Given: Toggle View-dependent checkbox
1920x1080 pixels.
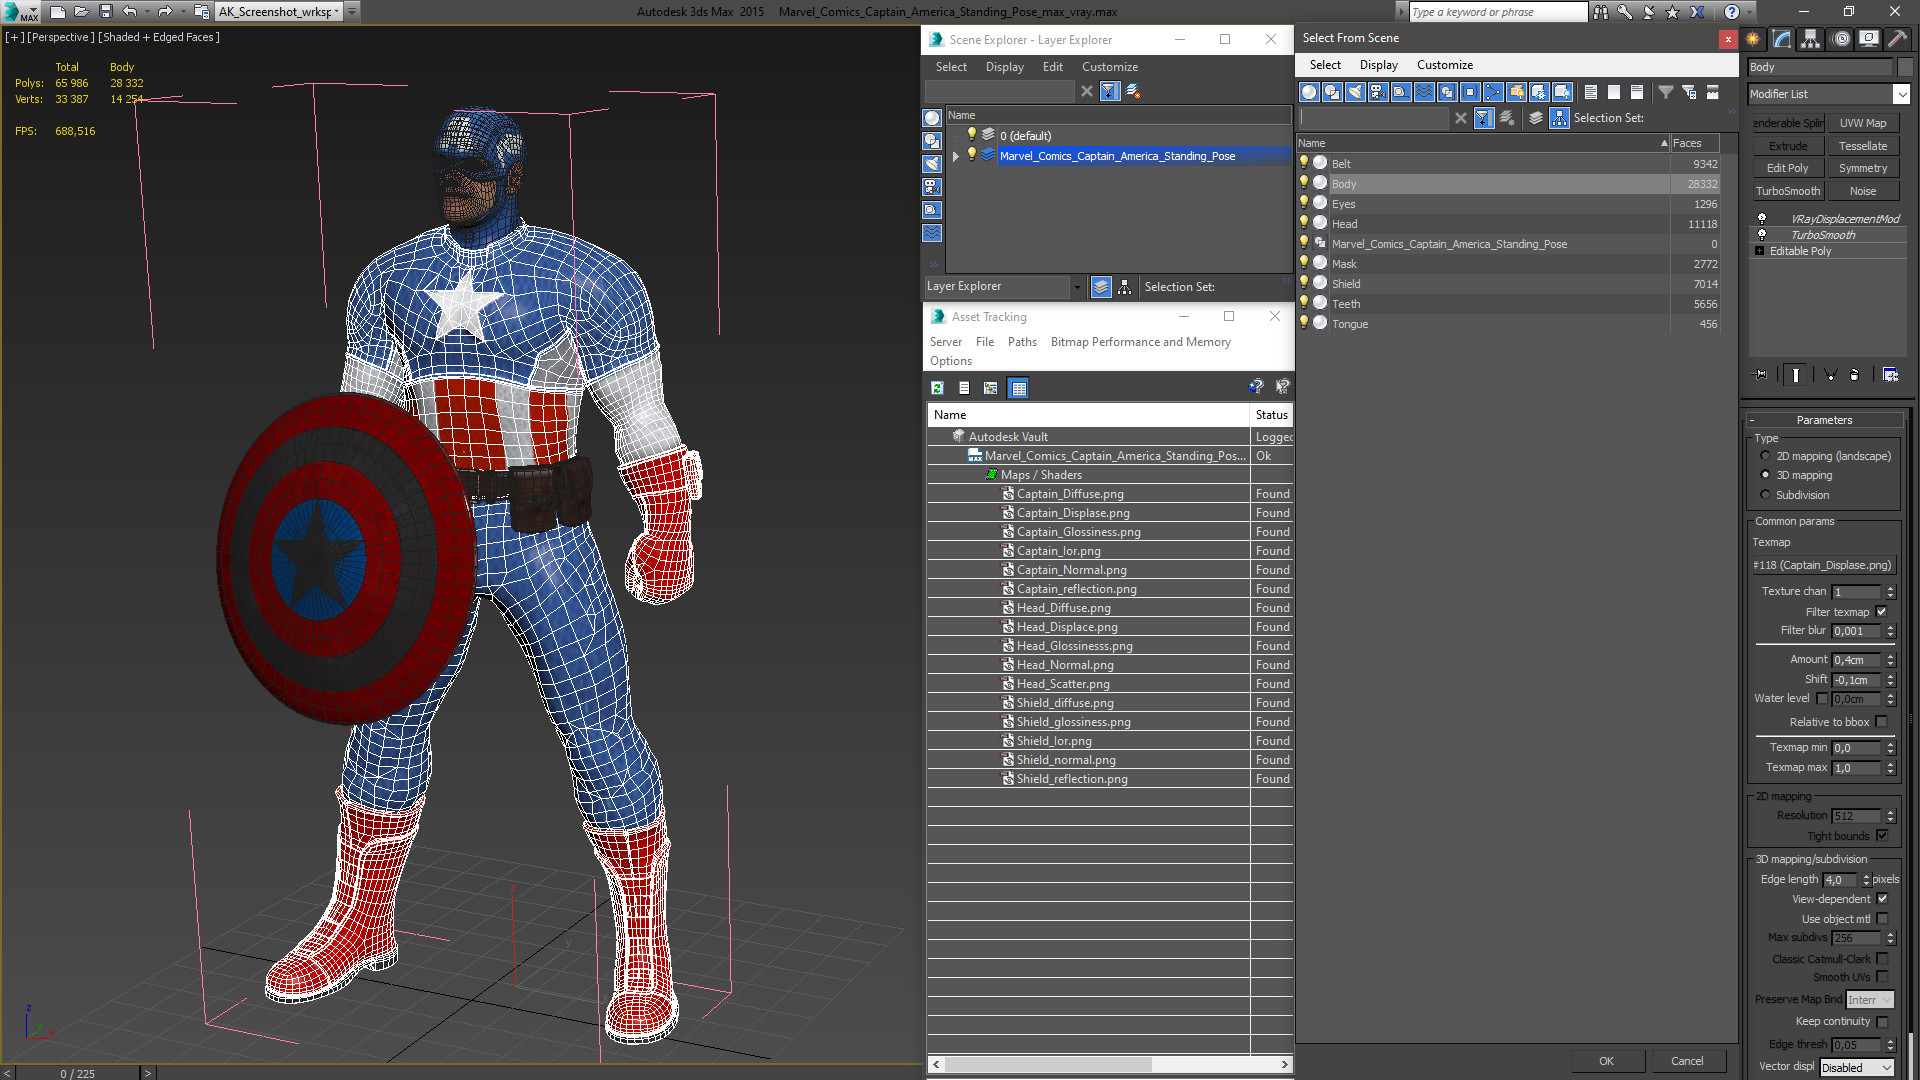Looking at the screenshot, I should 1881,899.
